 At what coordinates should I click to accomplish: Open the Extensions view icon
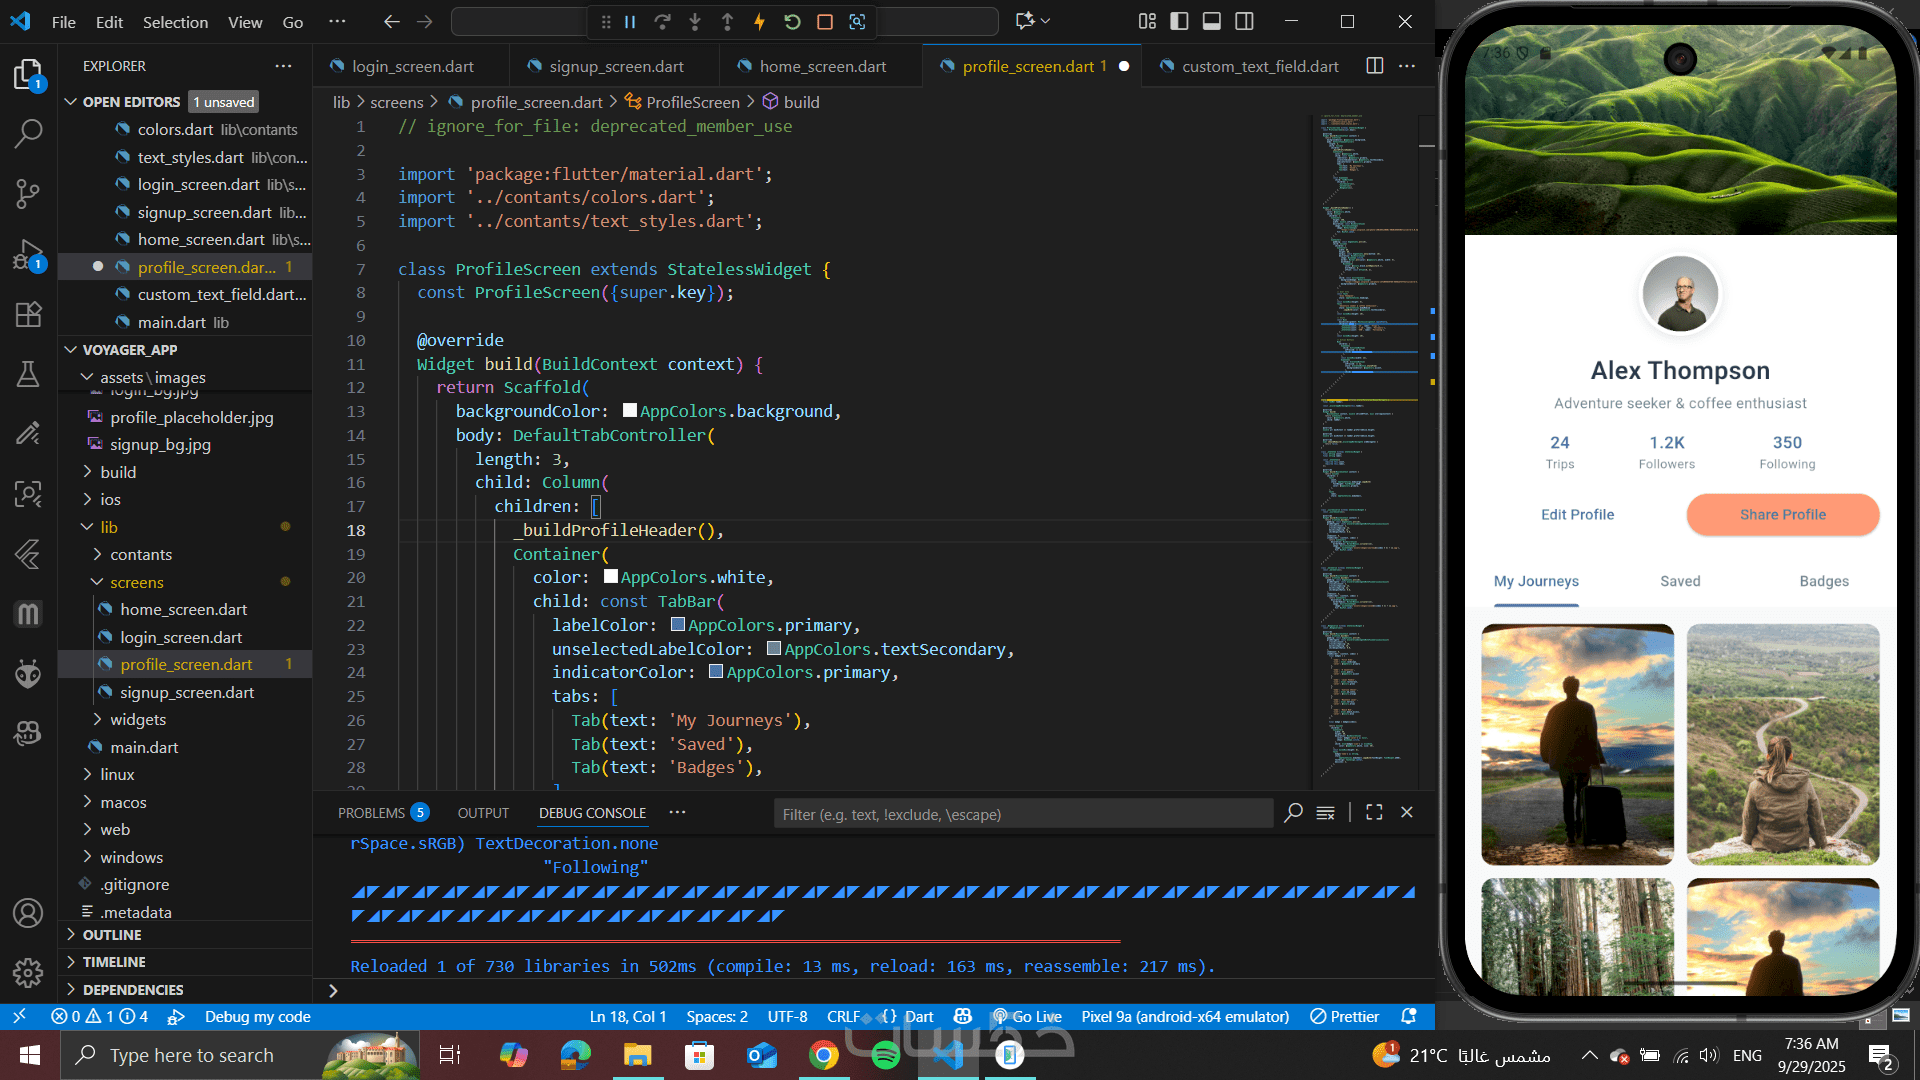click(28, 315)
